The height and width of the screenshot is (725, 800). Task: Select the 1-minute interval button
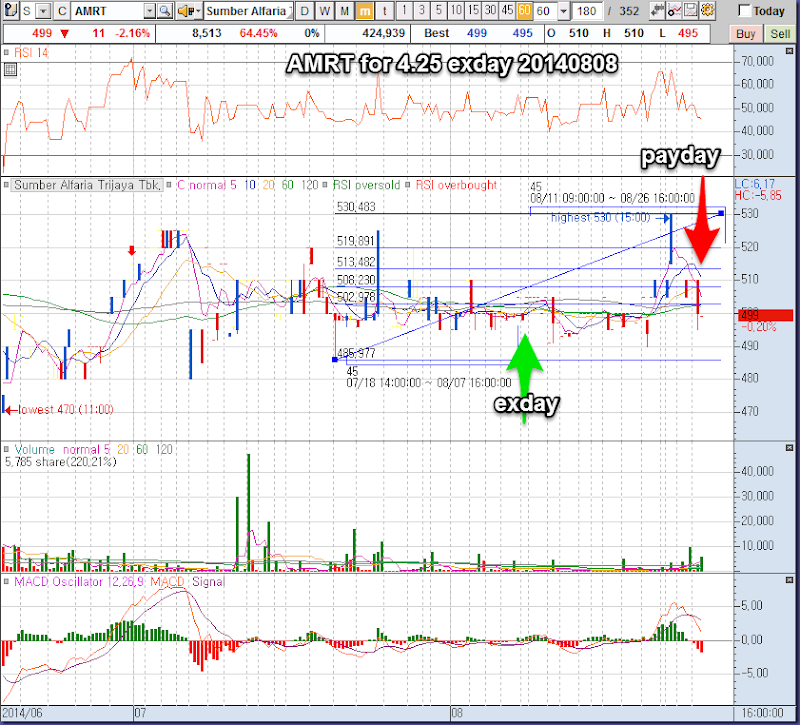pos(404,10)
